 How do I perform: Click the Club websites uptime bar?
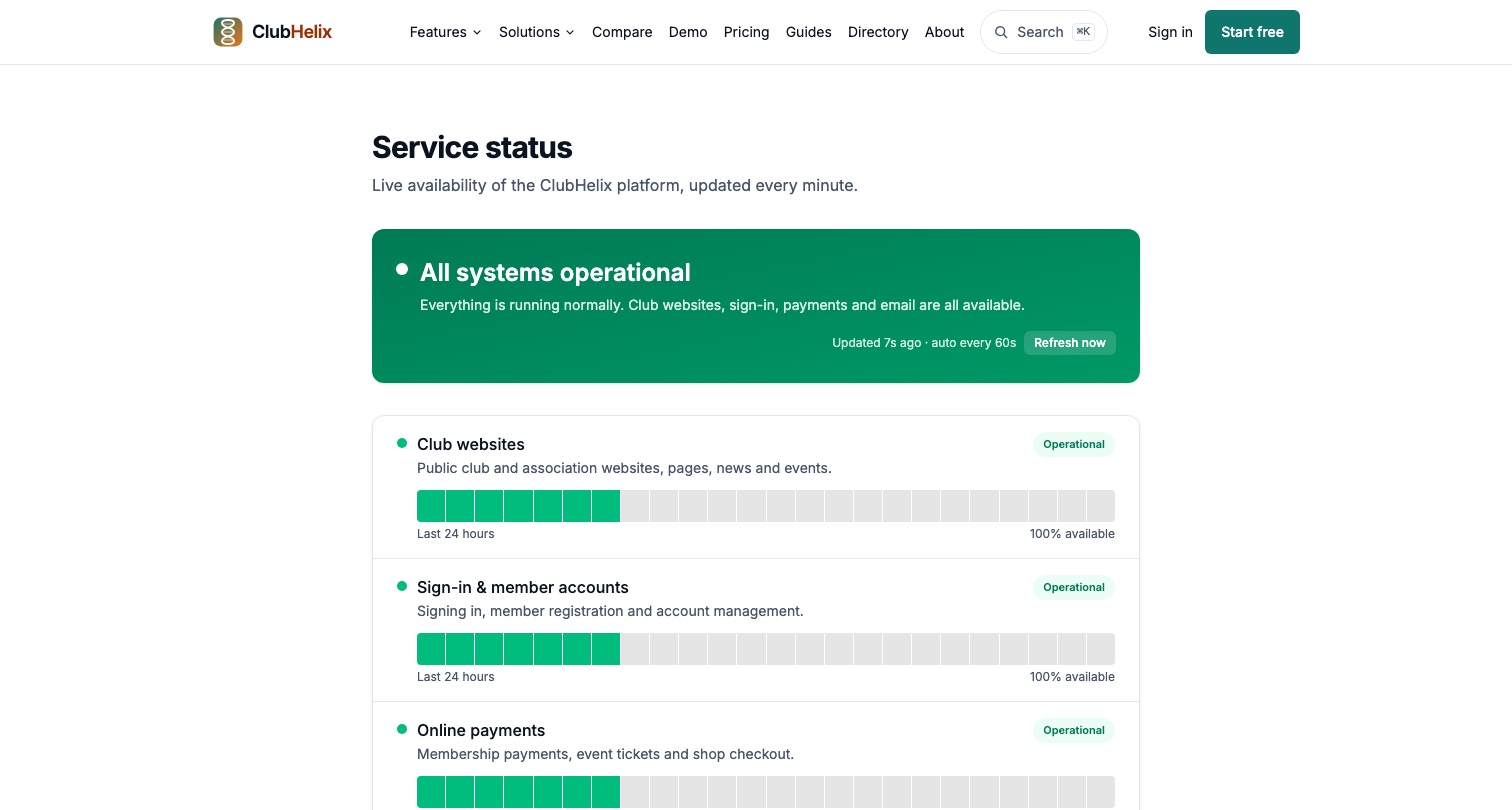[x=766, y=506]
